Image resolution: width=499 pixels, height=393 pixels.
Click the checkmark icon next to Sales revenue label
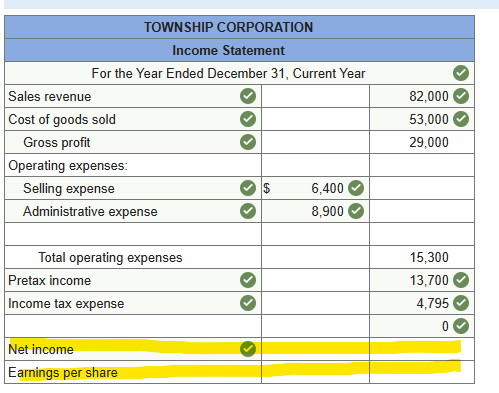248,96
